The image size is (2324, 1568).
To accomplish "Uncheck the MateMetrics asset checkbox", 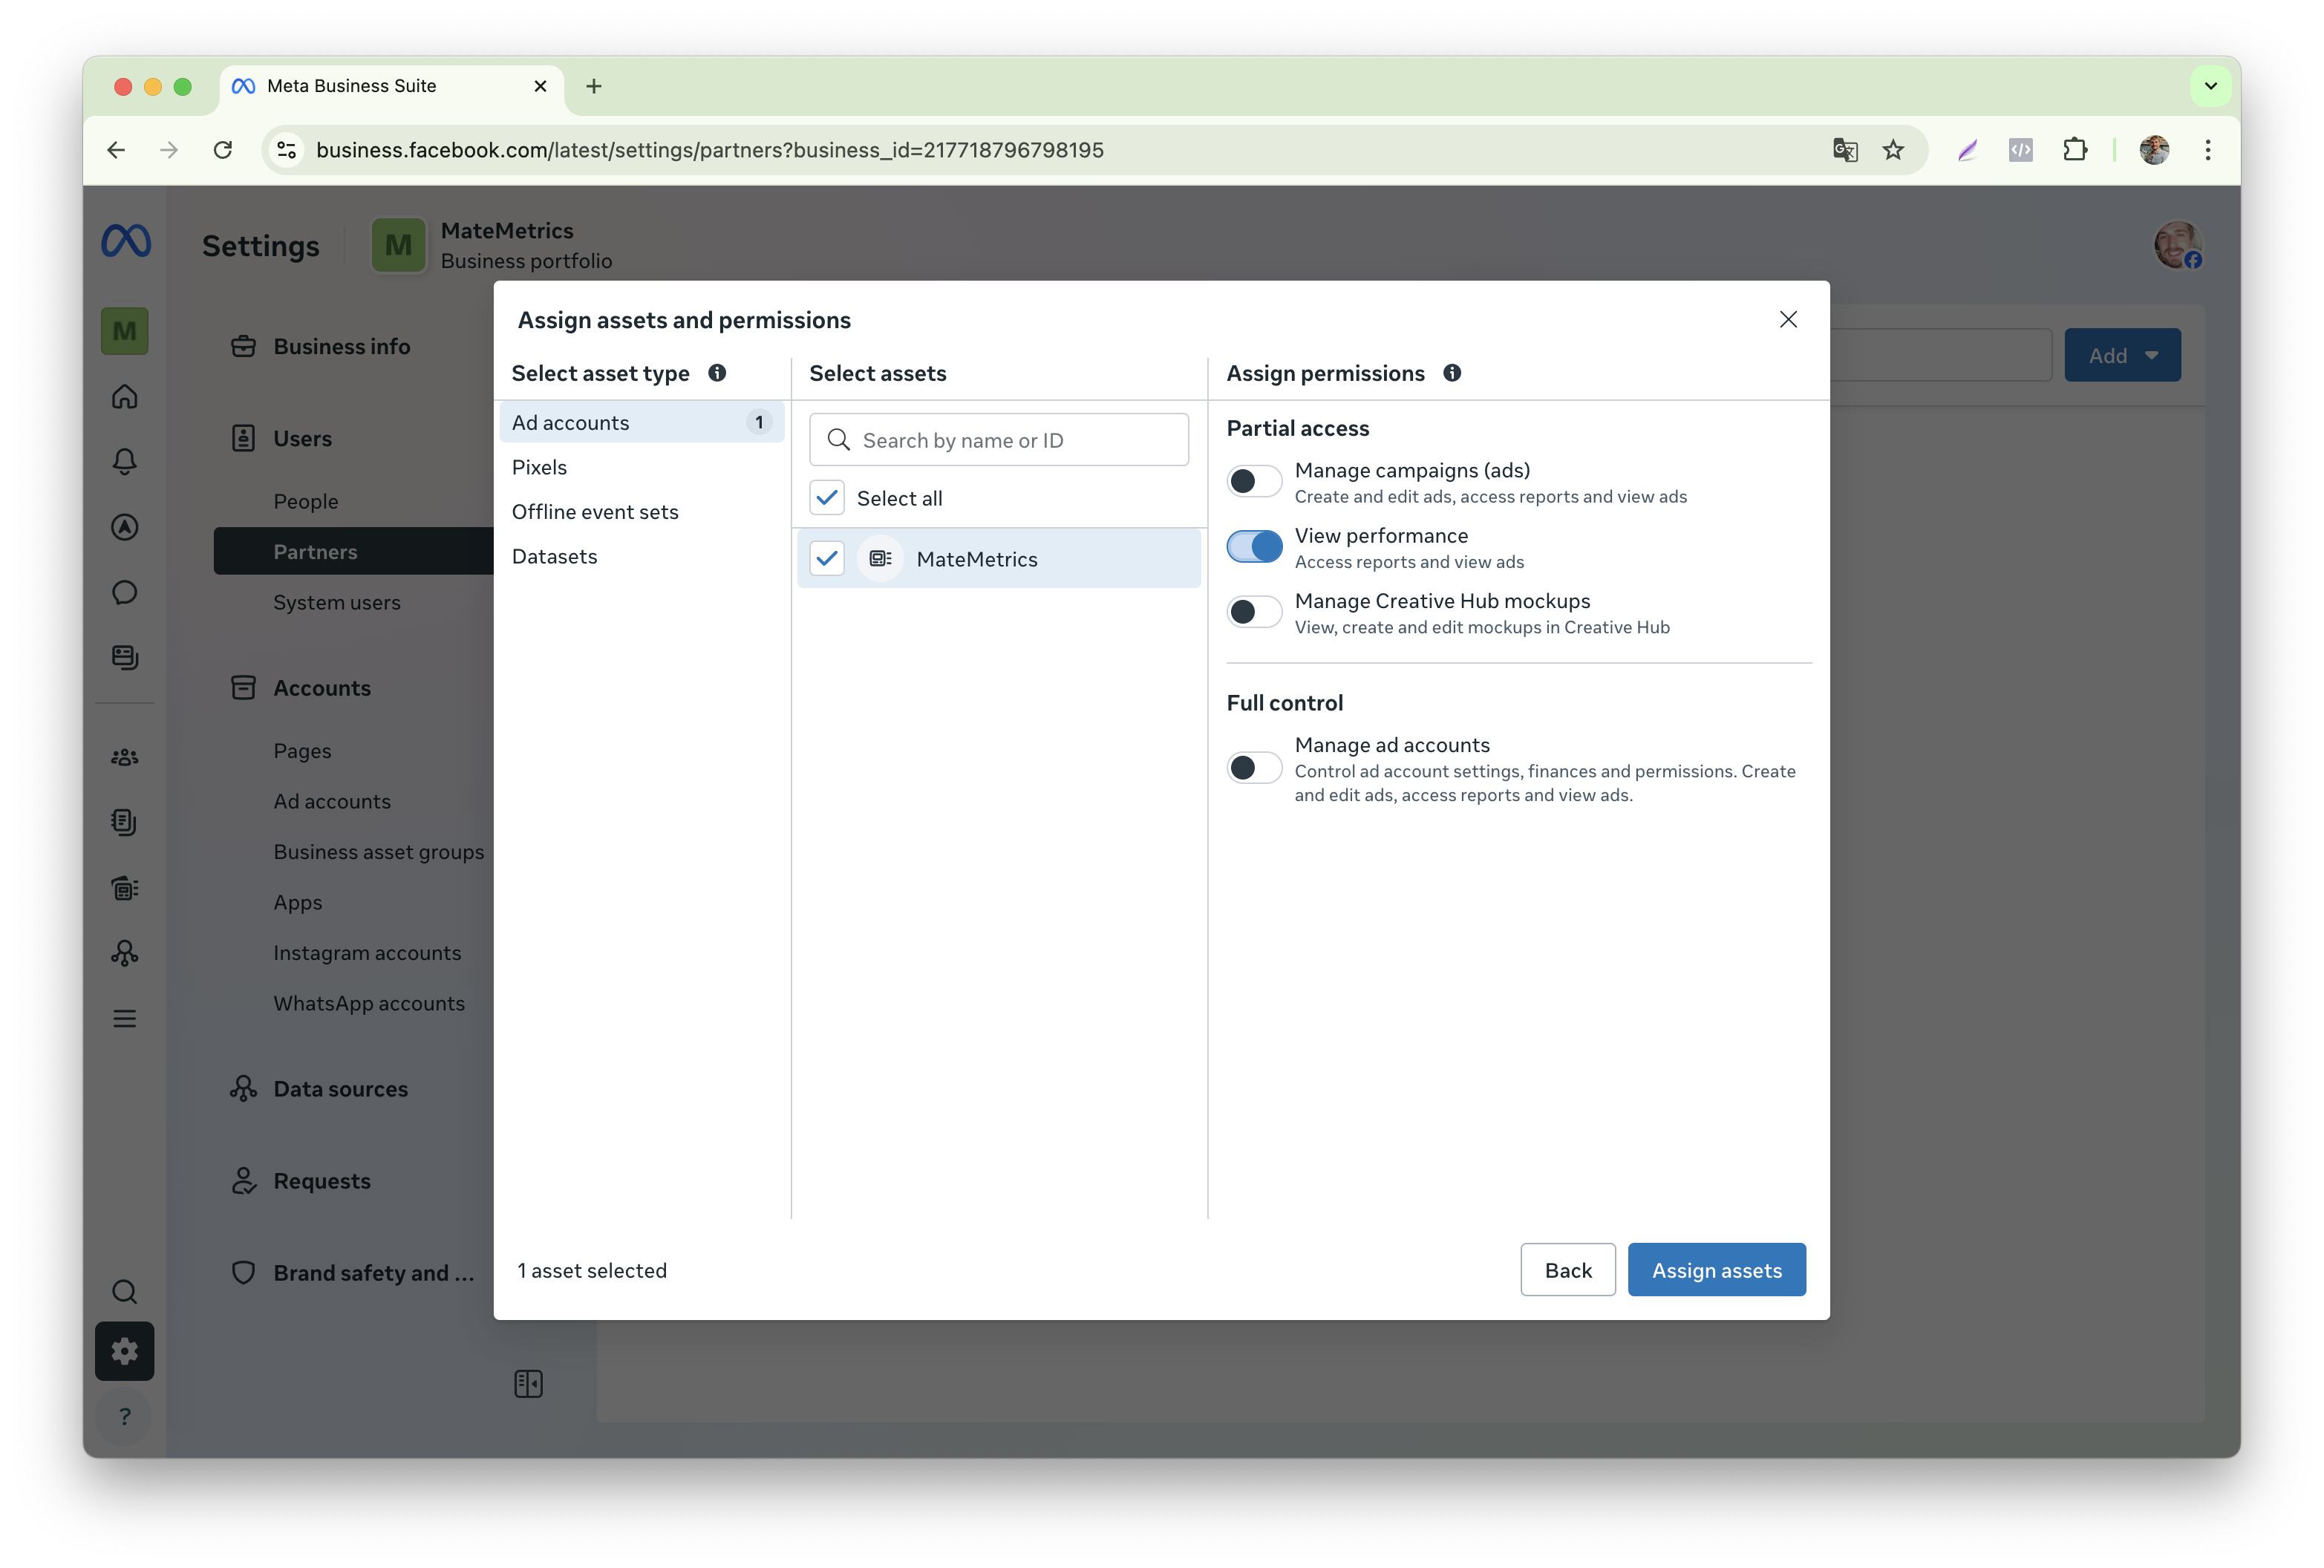I will click(827, 559).
